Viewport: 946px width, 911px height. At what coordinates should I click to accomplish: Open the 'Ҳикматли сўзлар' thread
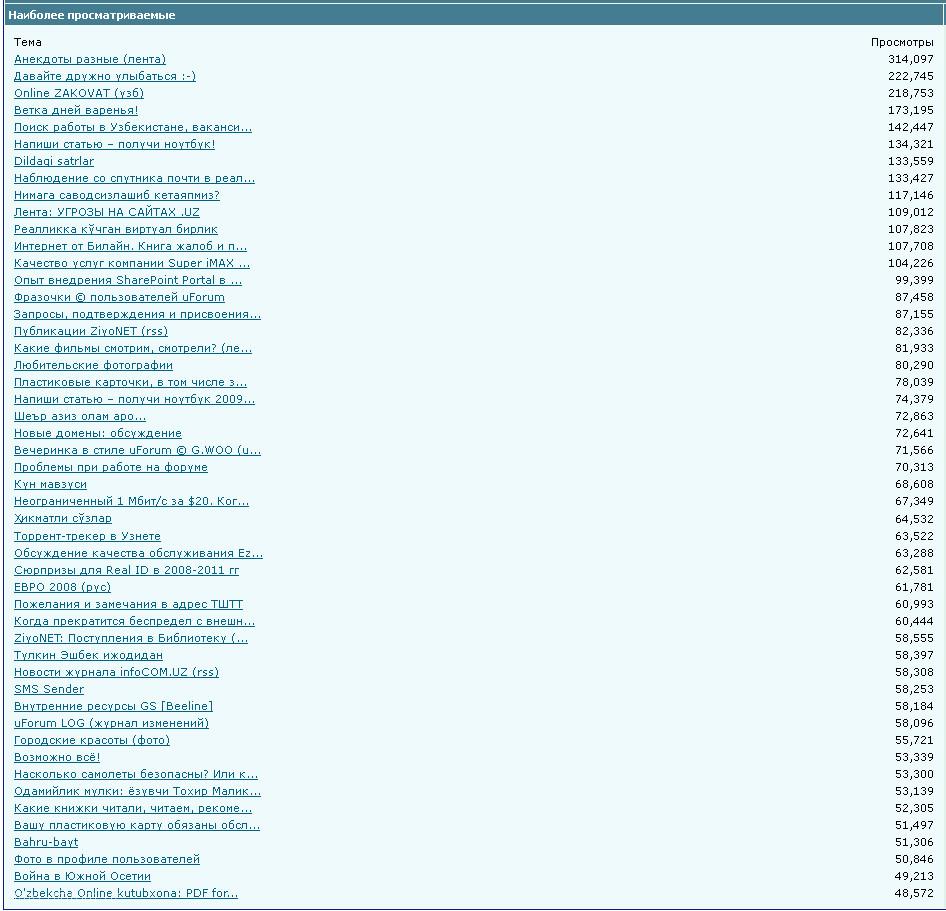[x=63, y=518]
